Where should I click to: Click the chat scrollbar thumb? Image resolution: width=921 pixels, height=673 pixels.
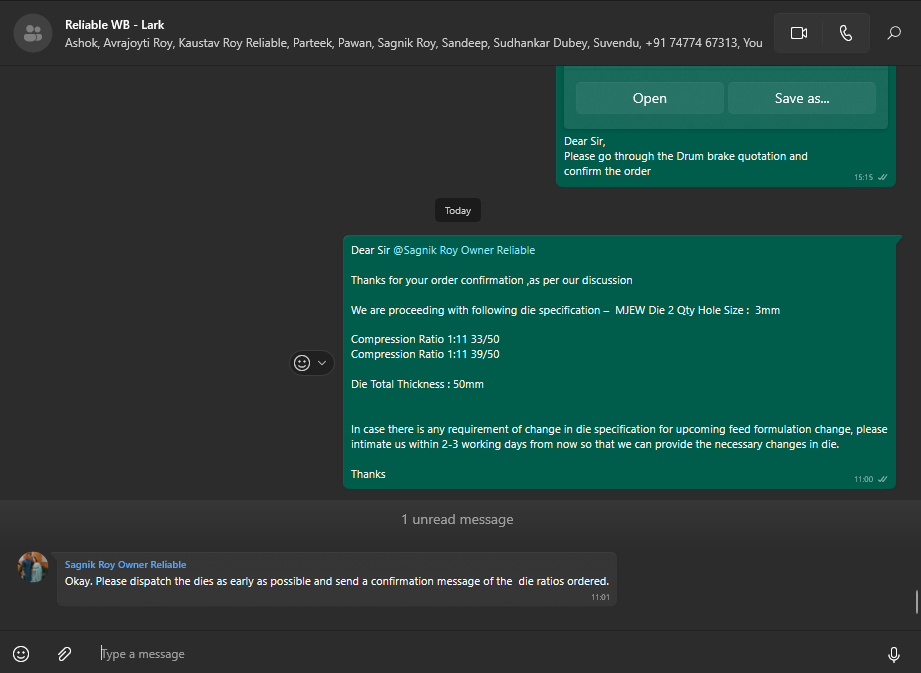pyautogui.click(x=916, y=602)
